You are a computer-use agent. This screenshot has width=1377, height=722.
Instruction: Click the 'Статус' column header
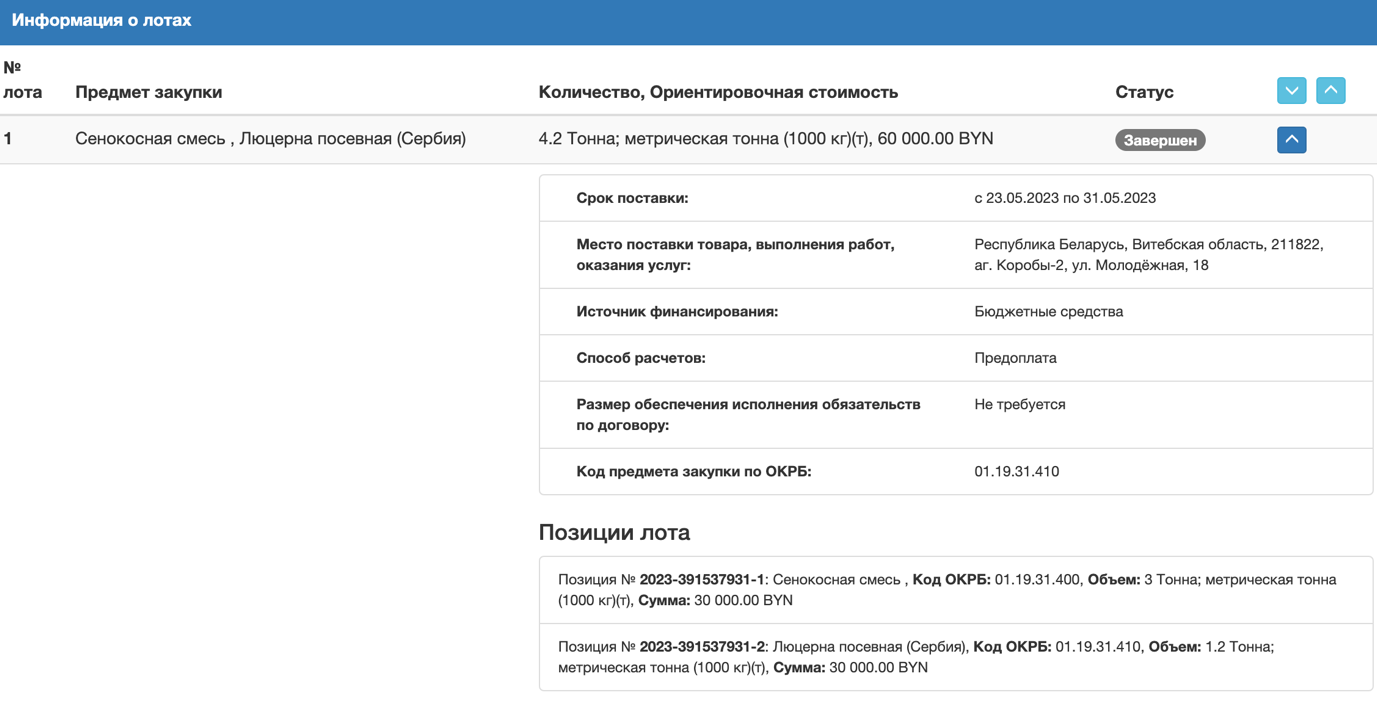[x=1144, y=92]
